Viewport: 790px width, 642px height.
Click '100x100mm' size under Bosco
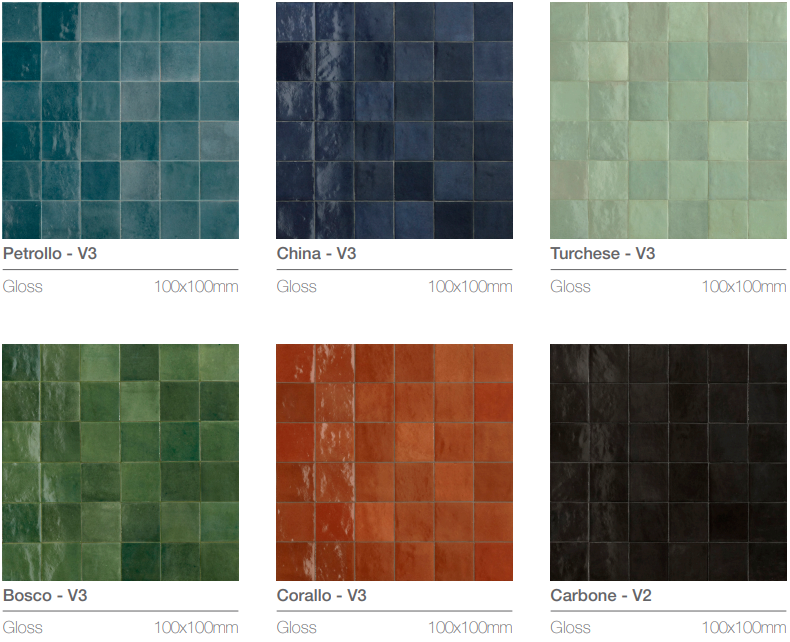pos(196,627)
